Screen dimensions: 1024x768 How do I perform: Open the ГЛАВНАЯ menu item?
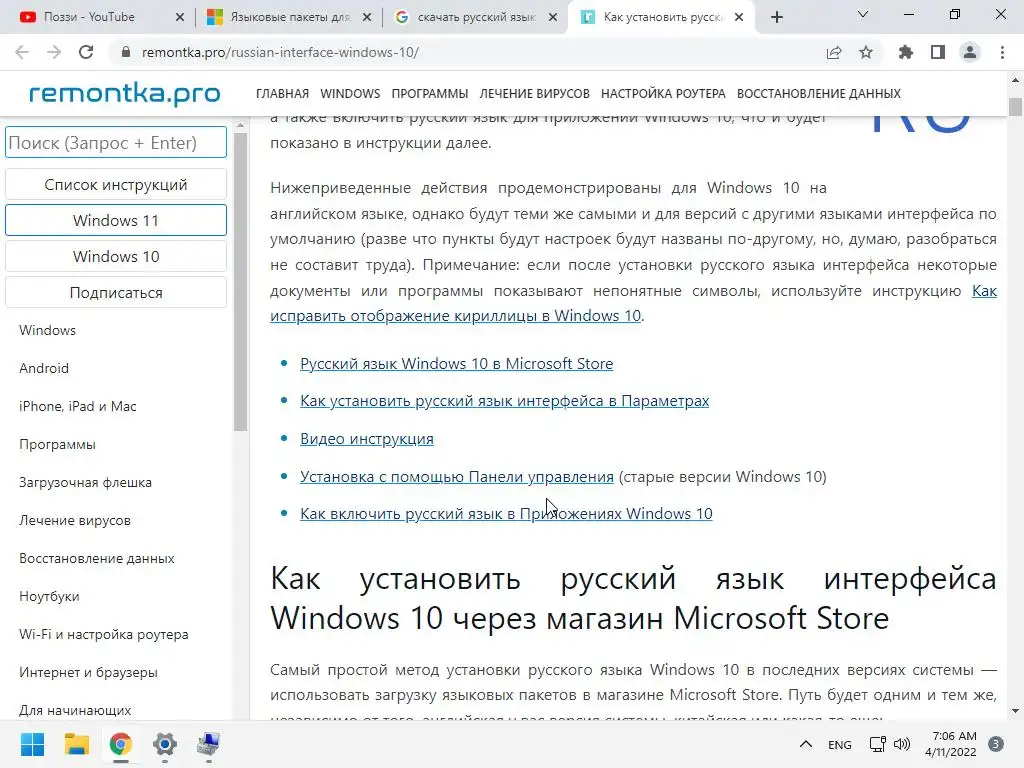(282, 93)
